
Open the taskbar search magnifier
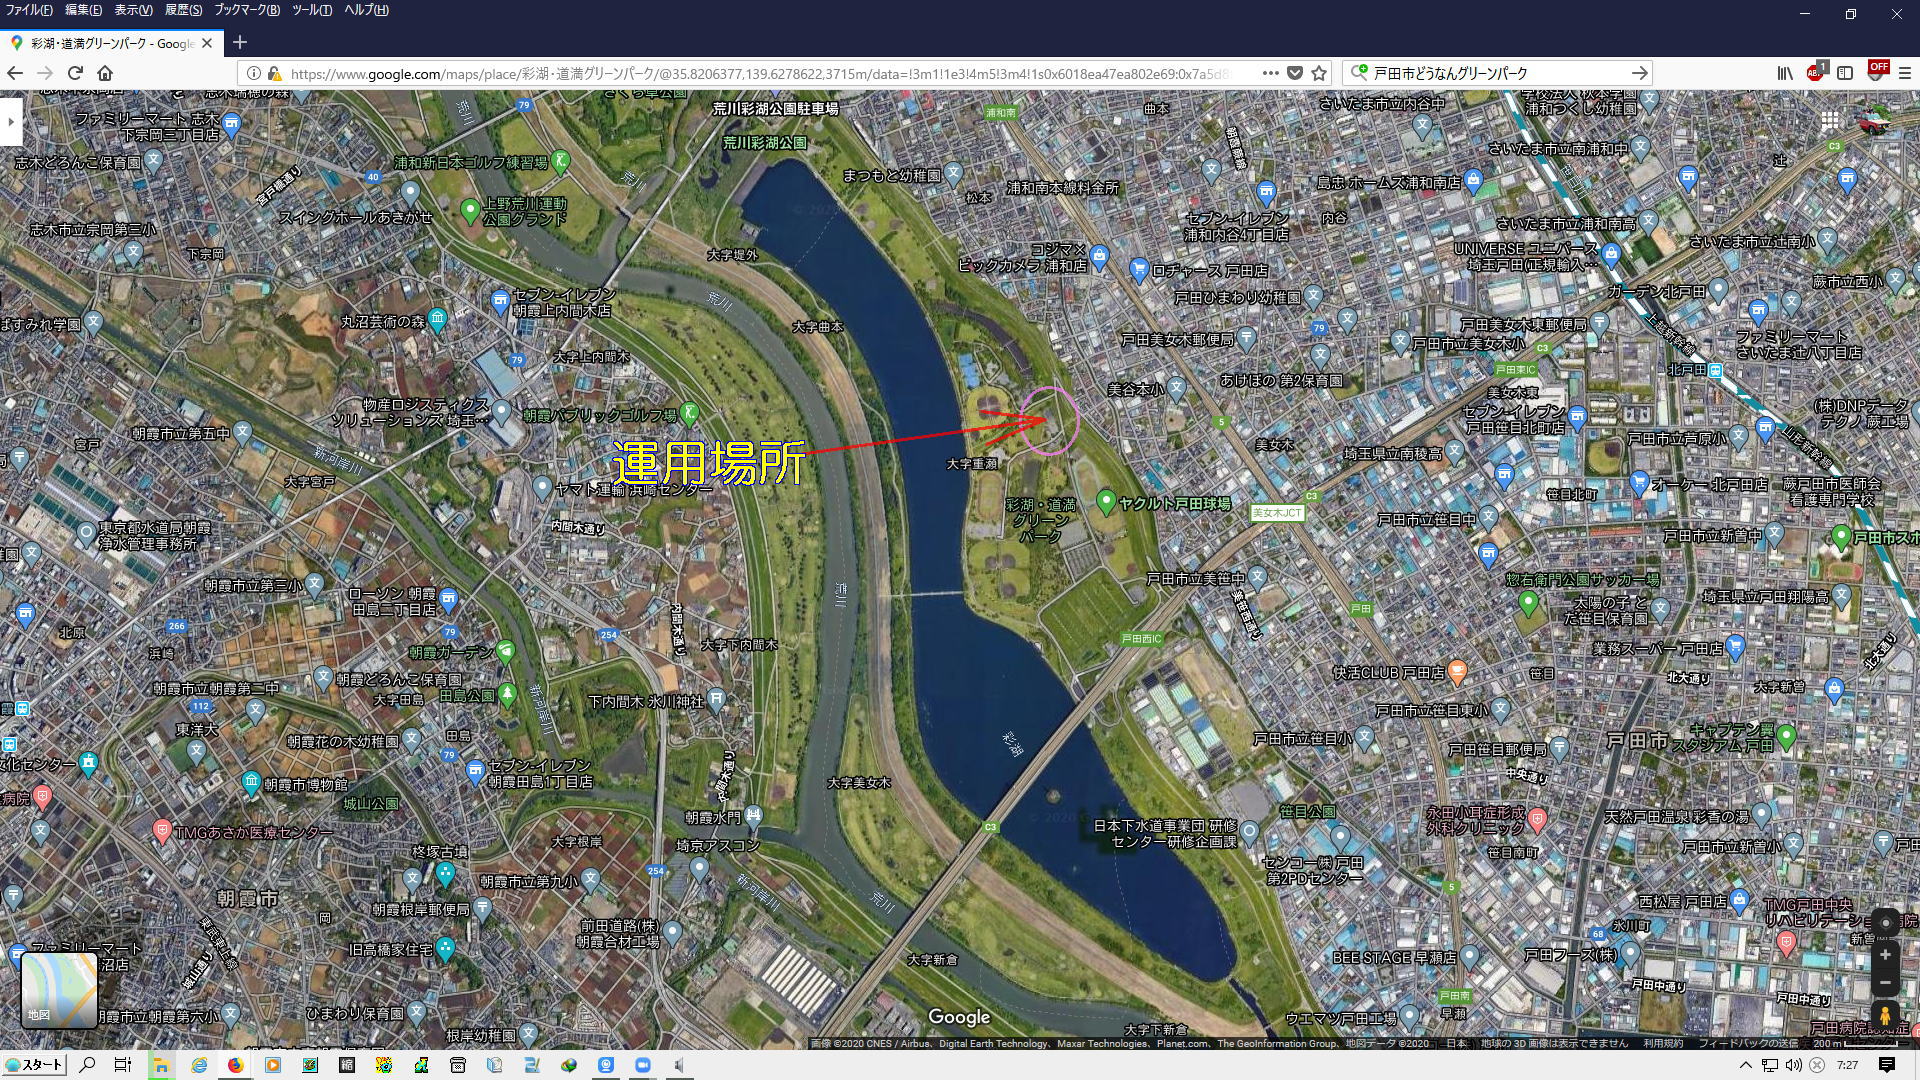[x=87, y=1065]
